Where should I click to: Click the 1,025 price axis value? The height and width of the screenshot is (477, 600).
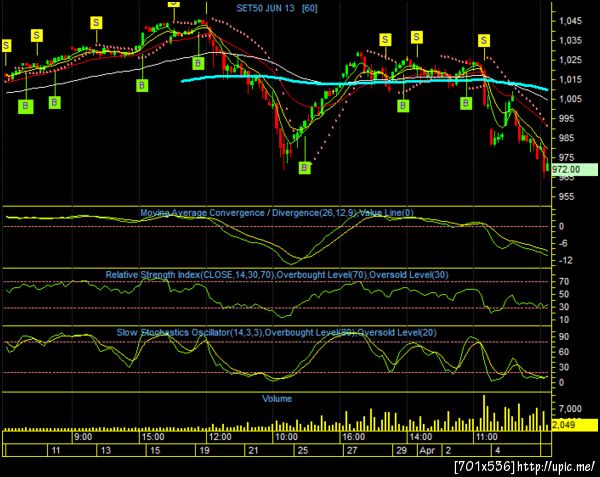pyautogui.click(x=571, y=60)
